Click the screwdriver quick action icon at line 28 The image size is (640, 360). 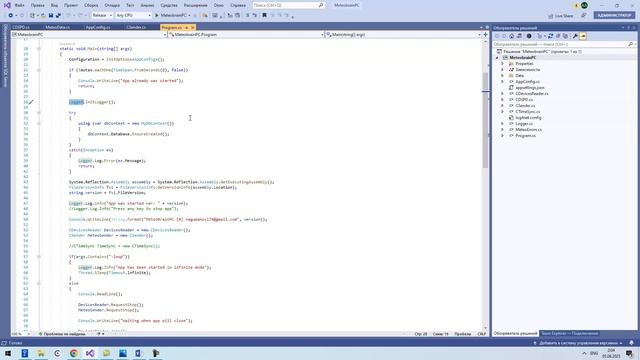click(x=31, y=102)
